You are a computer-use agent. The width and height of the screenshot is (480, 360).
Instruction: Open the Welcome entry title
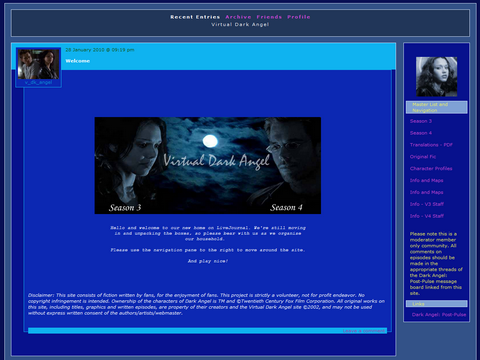point(78,61)
